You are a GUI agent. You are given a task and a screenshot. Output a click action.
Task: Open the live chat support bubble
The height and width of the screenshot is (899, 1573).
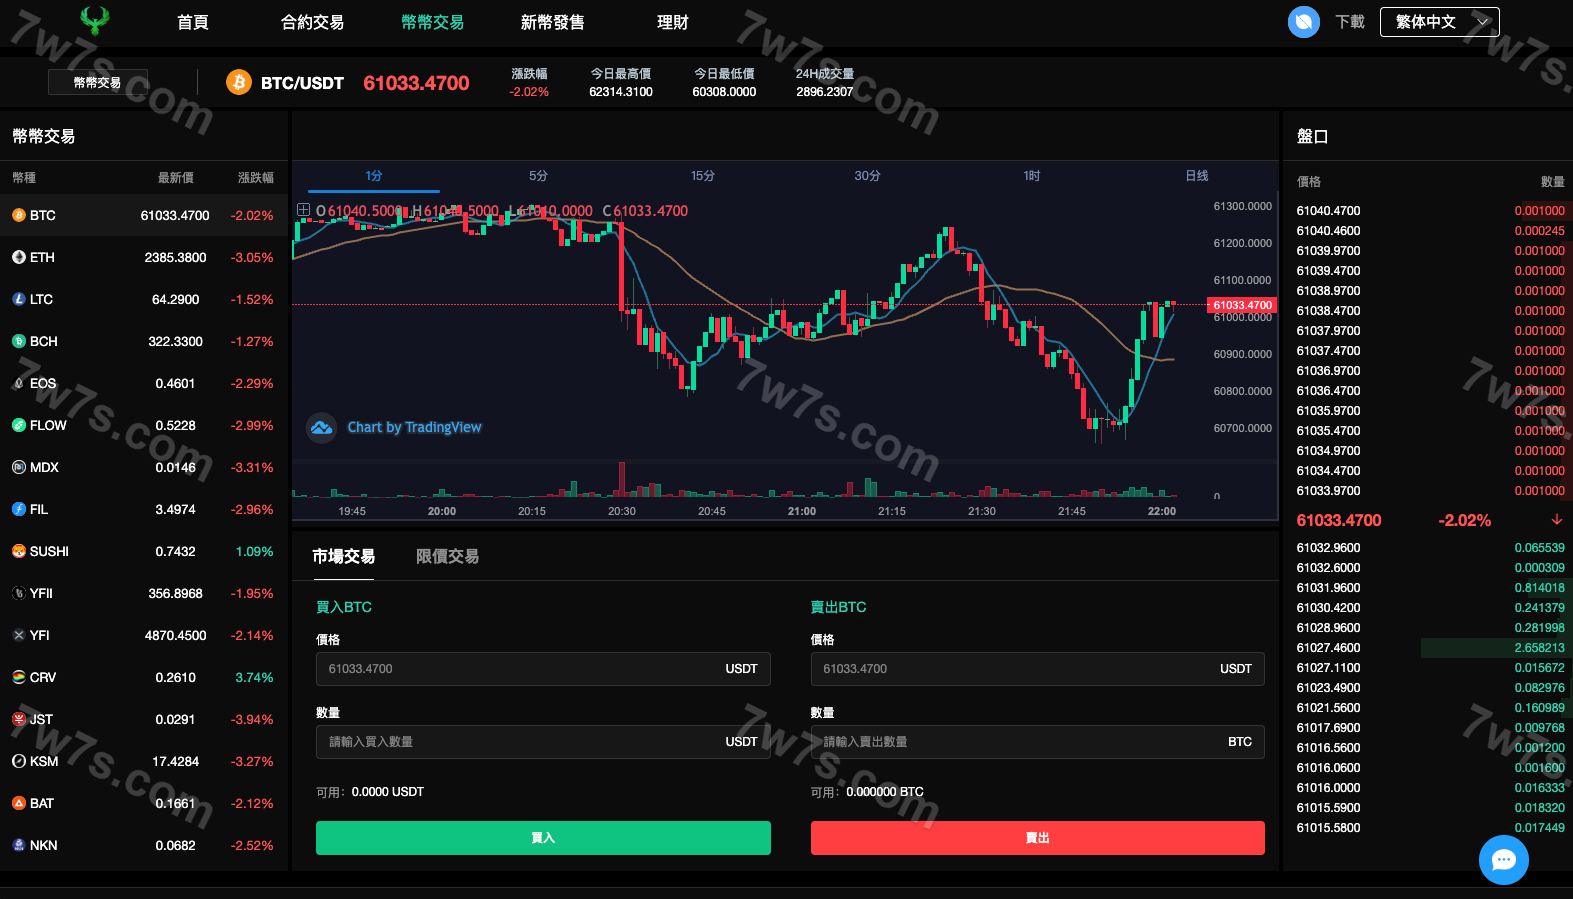(x=1503, y=859)
